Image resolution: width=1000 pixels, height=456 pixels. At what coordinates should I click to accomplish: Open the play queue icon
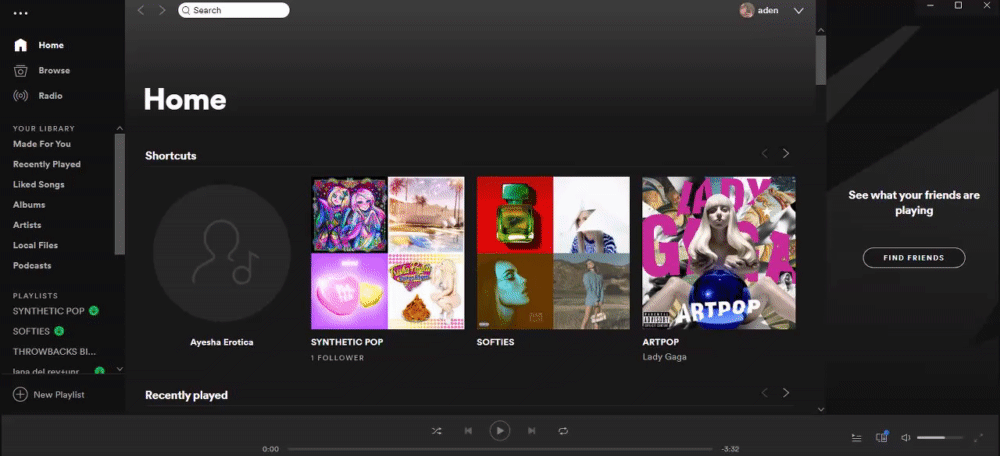point(857,438)
